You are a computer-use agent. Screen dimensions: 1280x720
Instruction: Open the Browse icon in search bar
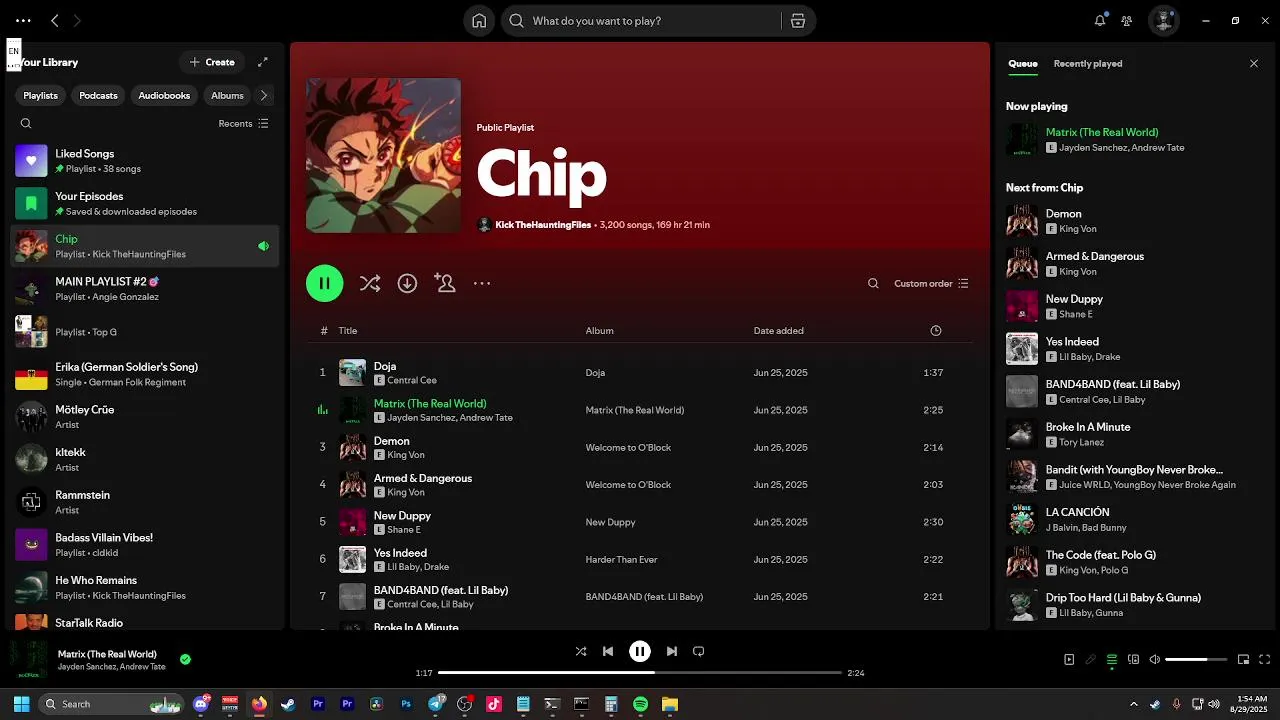pos(797,21)
